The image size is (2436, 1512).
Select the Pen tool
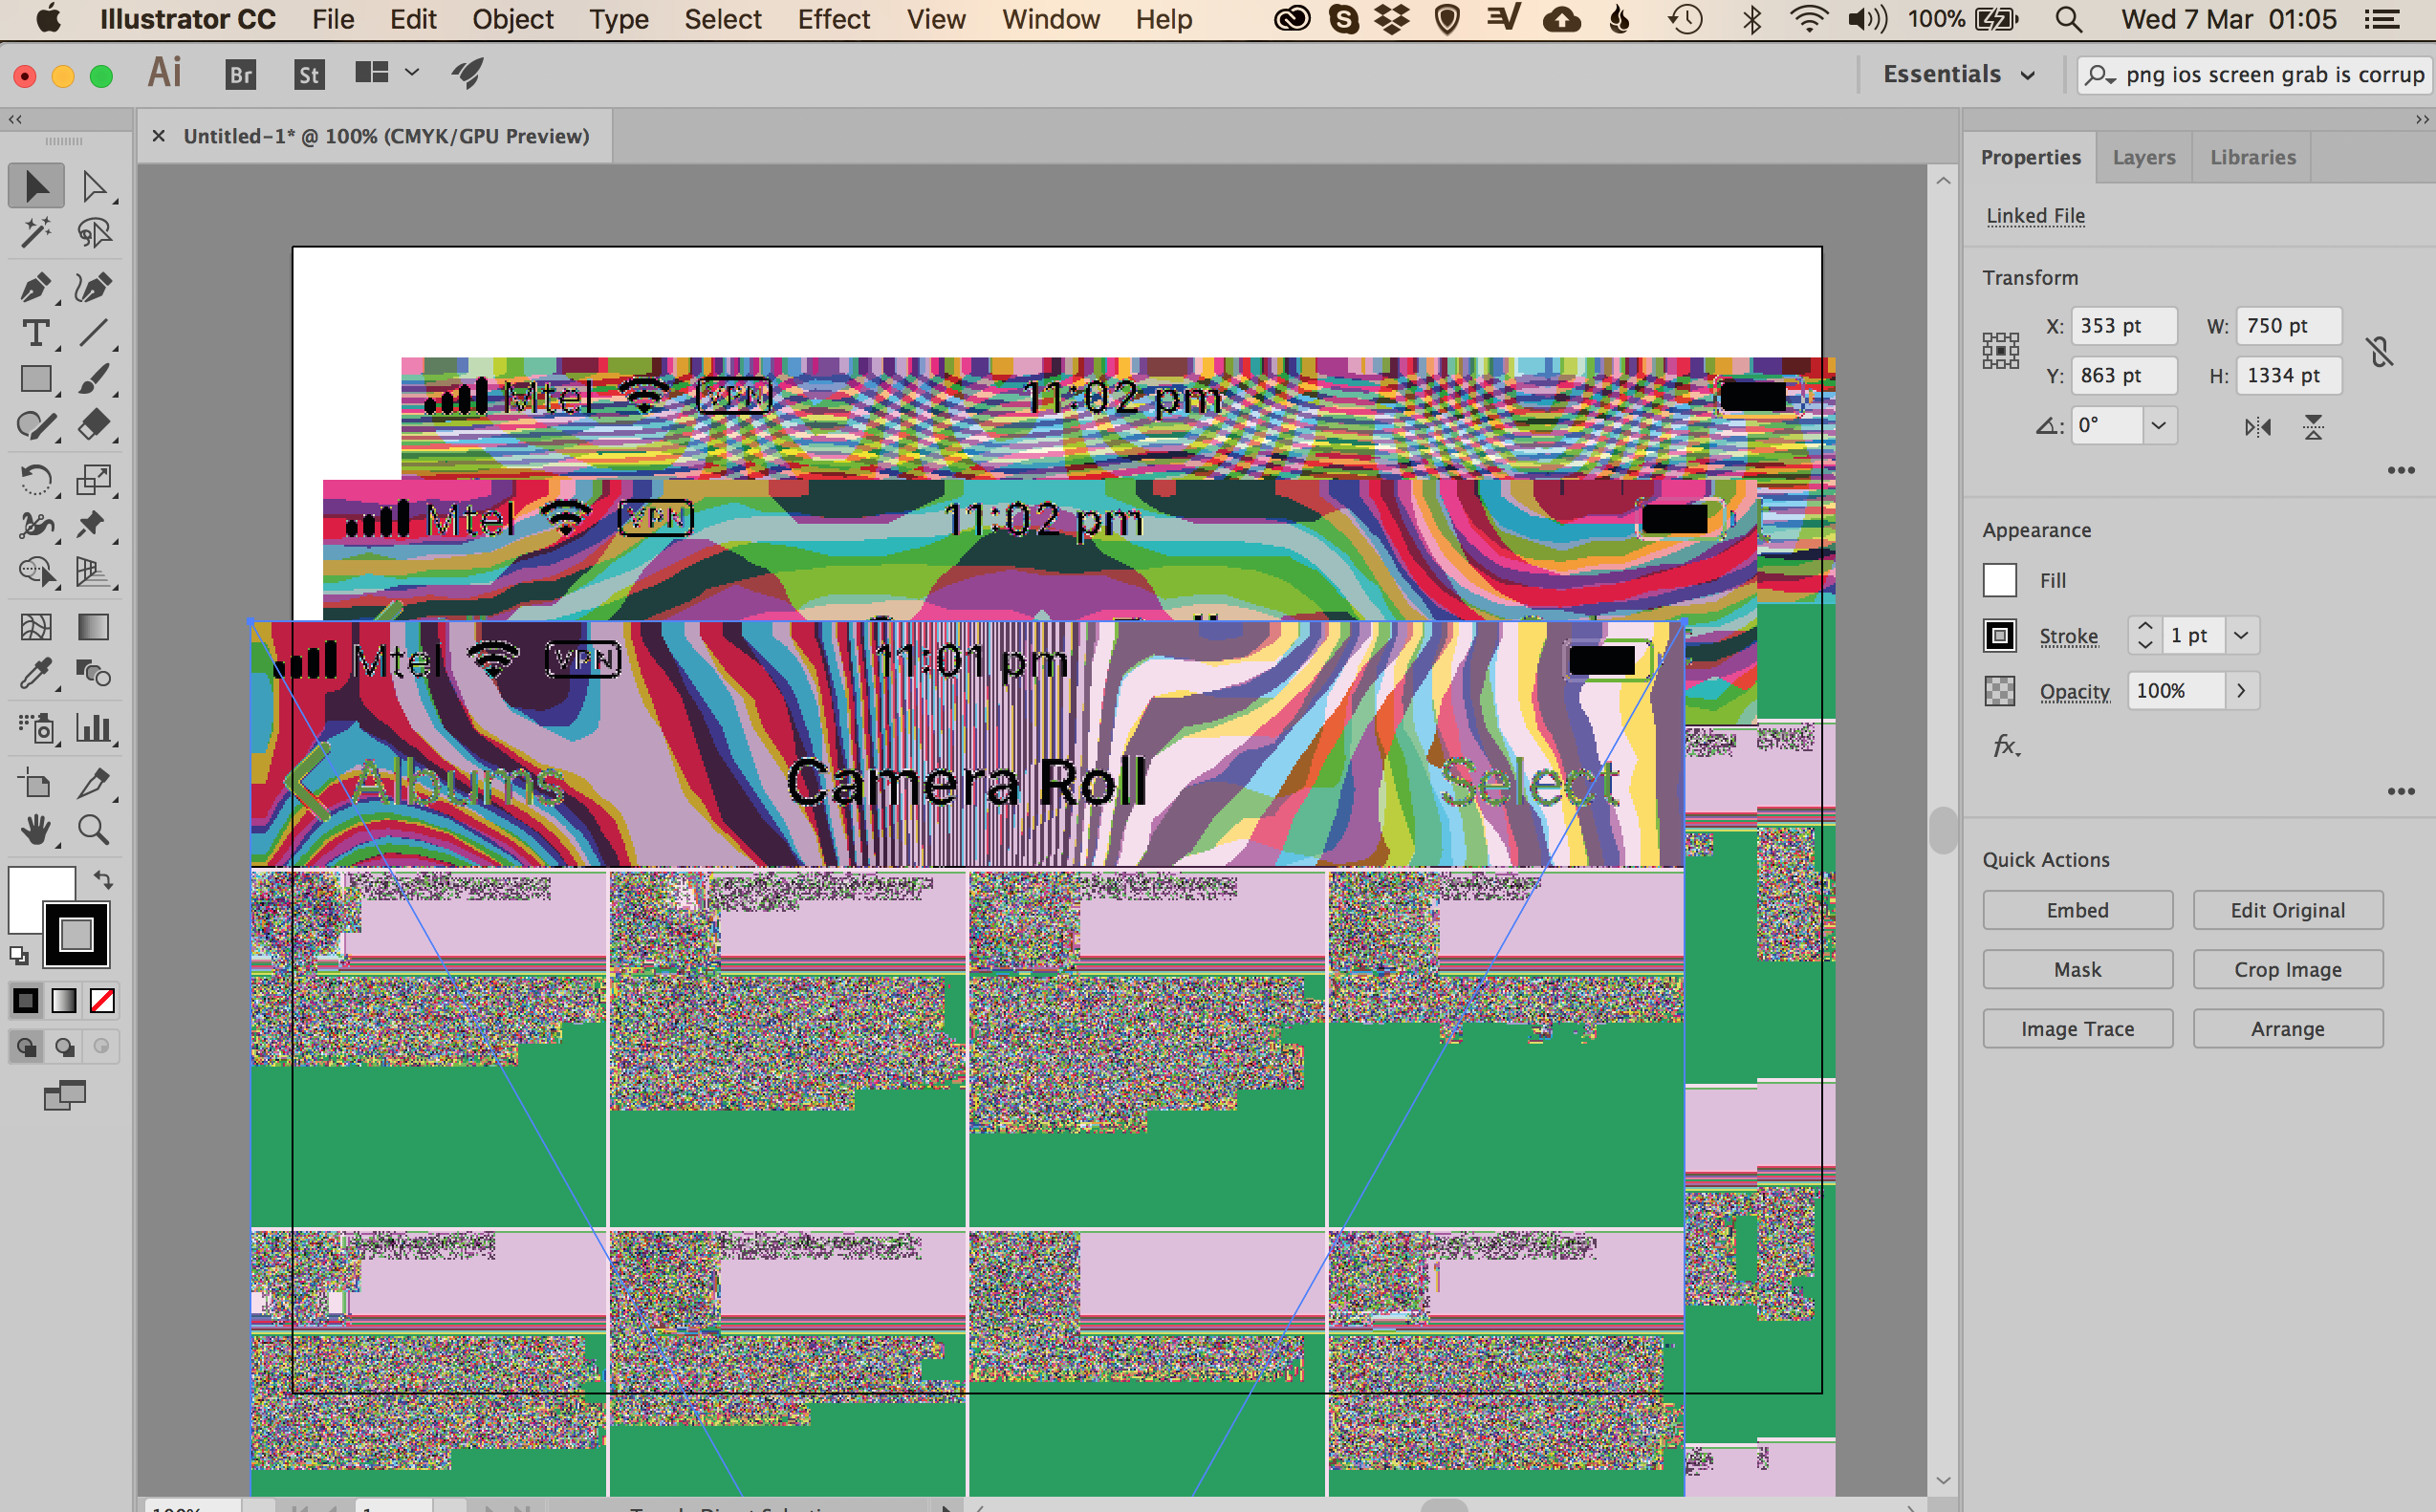coord(35,288)
